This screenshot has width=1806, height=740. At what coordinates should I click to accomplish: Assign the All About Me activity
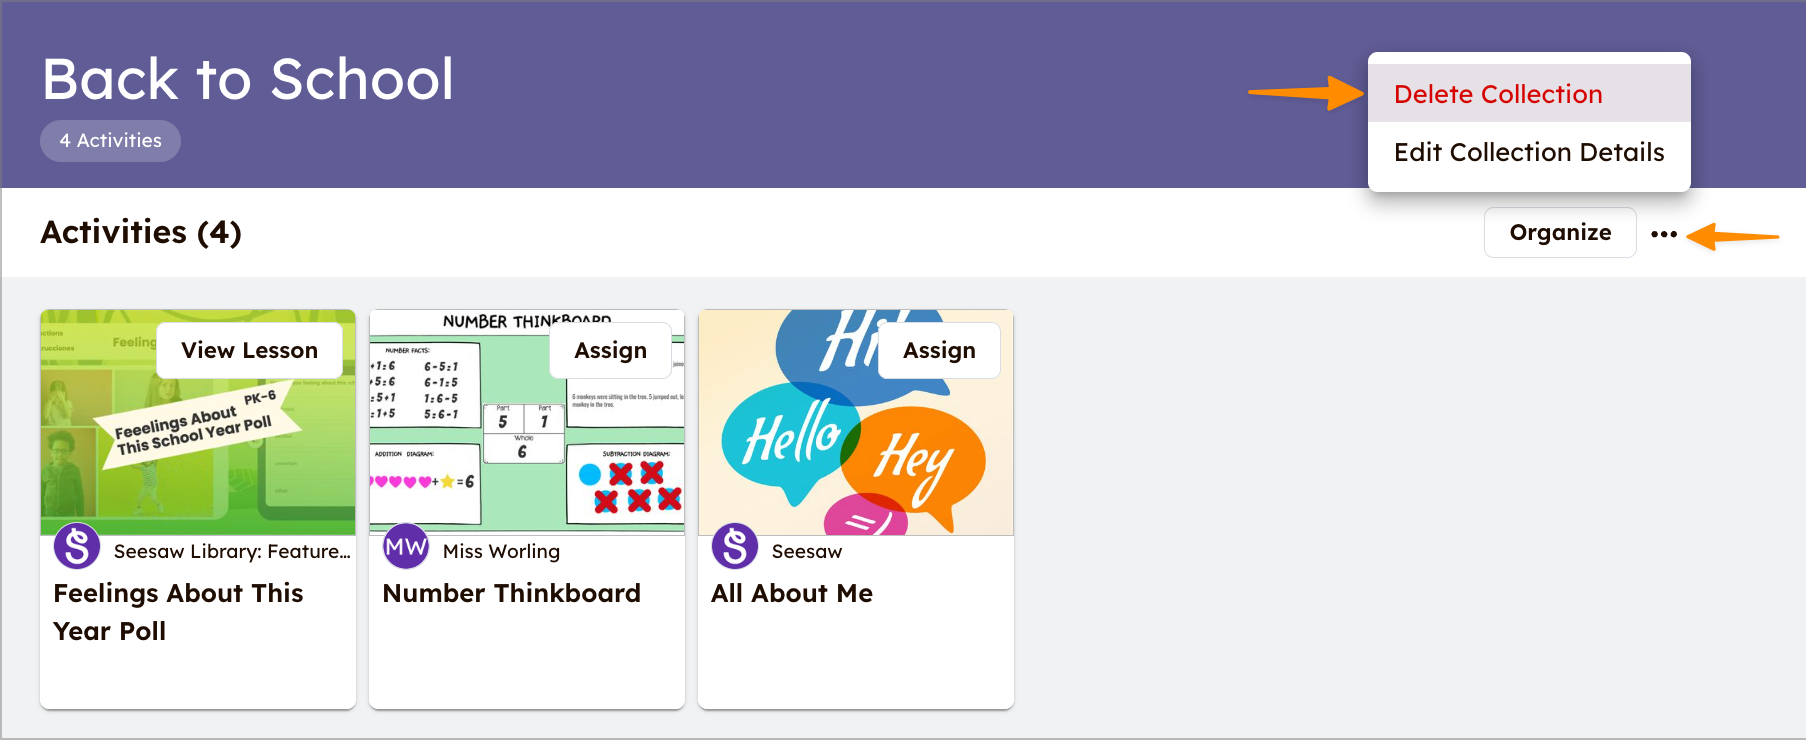coord(938,350)
